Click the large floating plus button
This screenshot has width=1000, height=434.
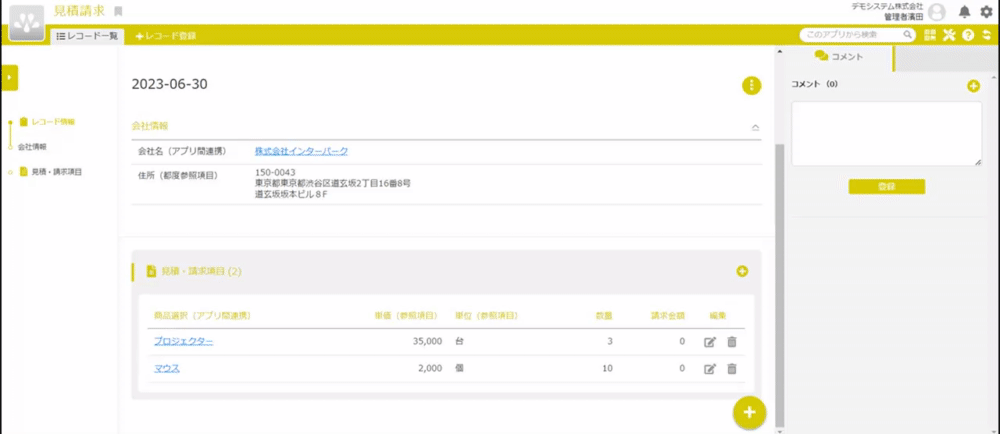749,411
